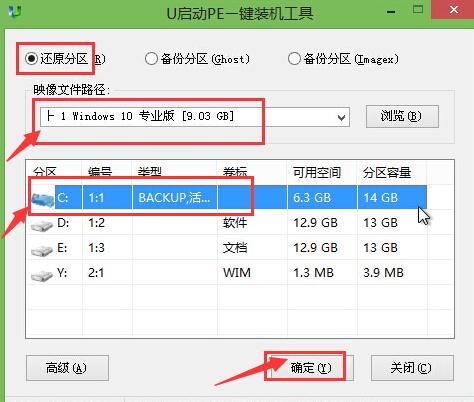Click the 关闭(C) button
Viewport: 474px width, 402px height.
click(x=412, y=368)
